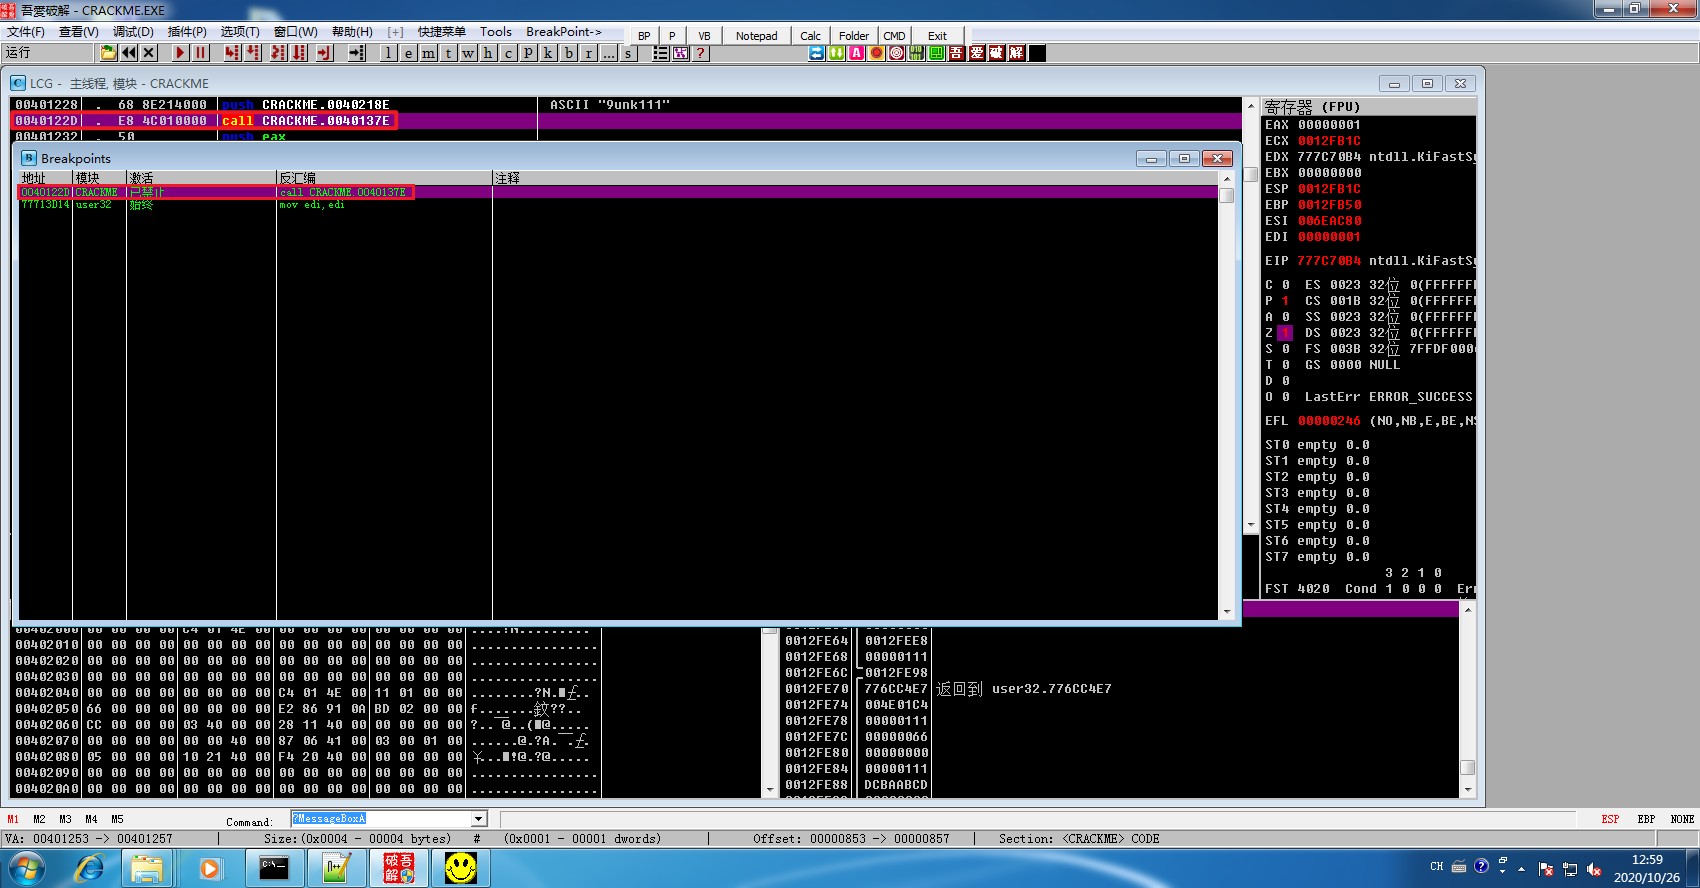Open Internet Explorer from the taskbar
Image resolution: width=1700 pixels, height=888 pixels.
[x=89, y=868]
